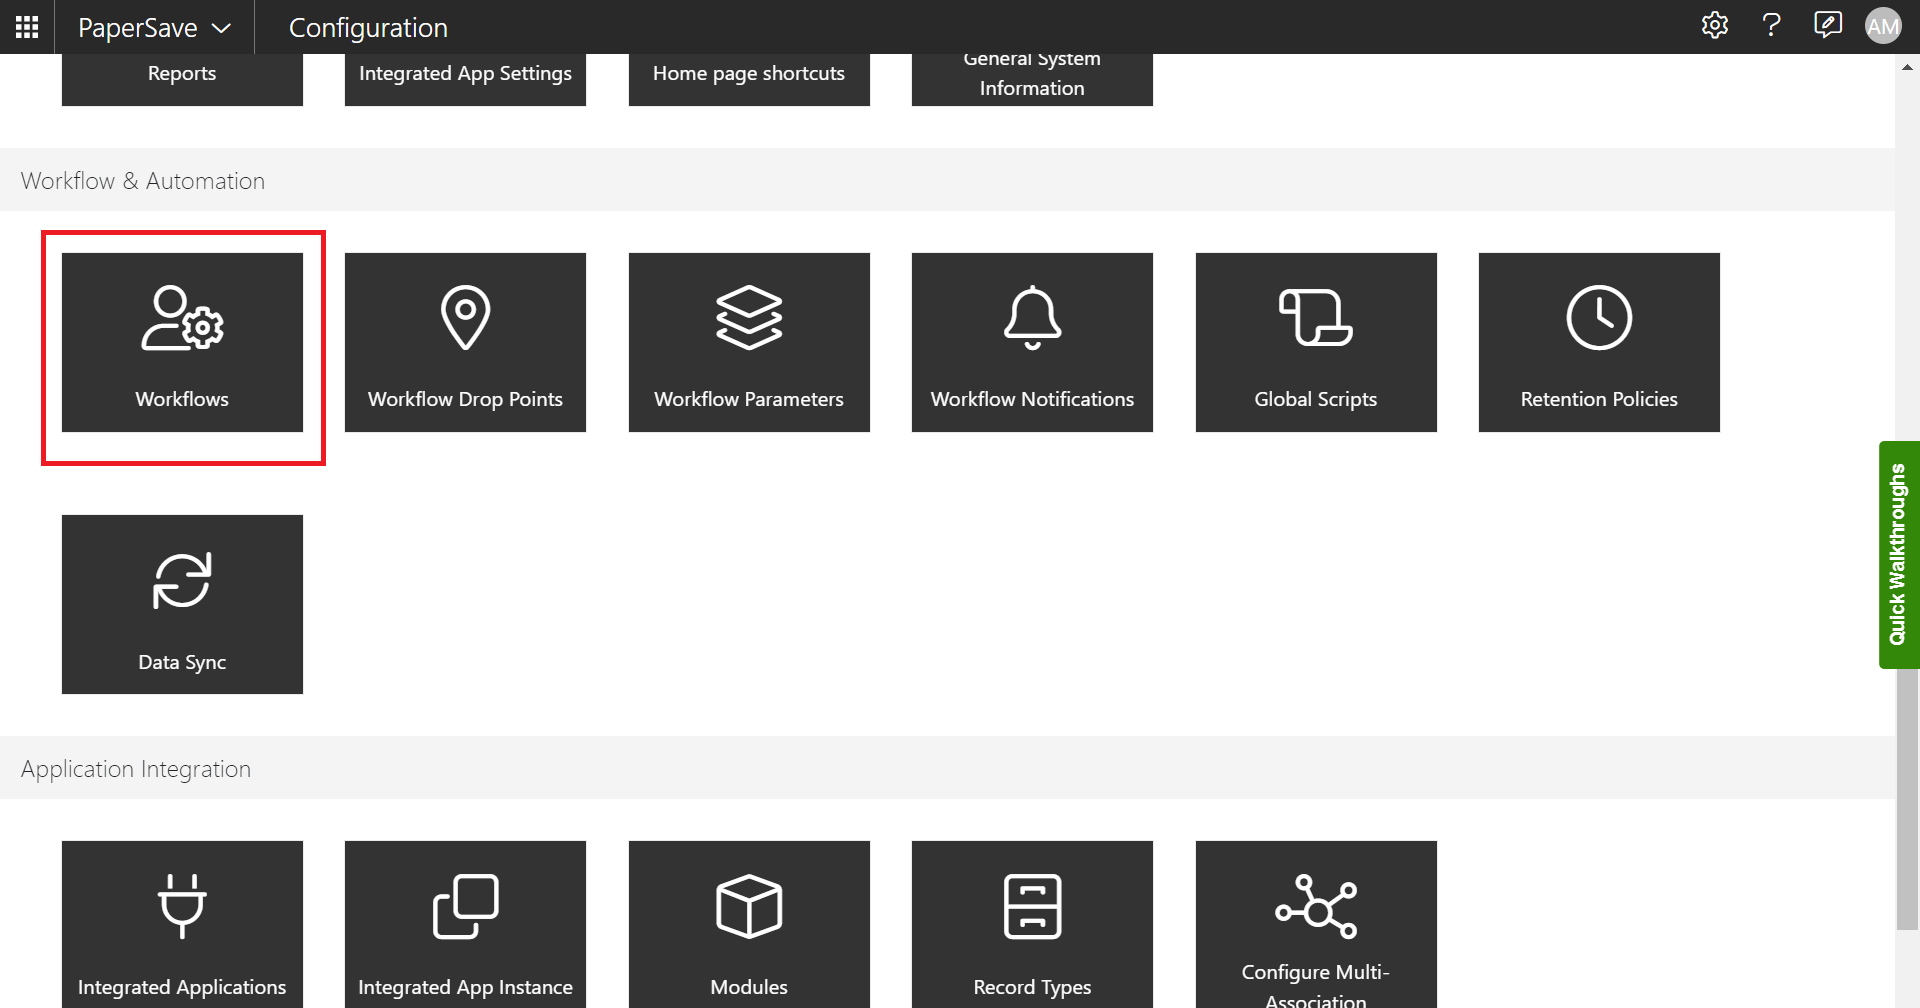
Task: Open Configure Multi-Association tile
Action: click(x=1316, y=924)
